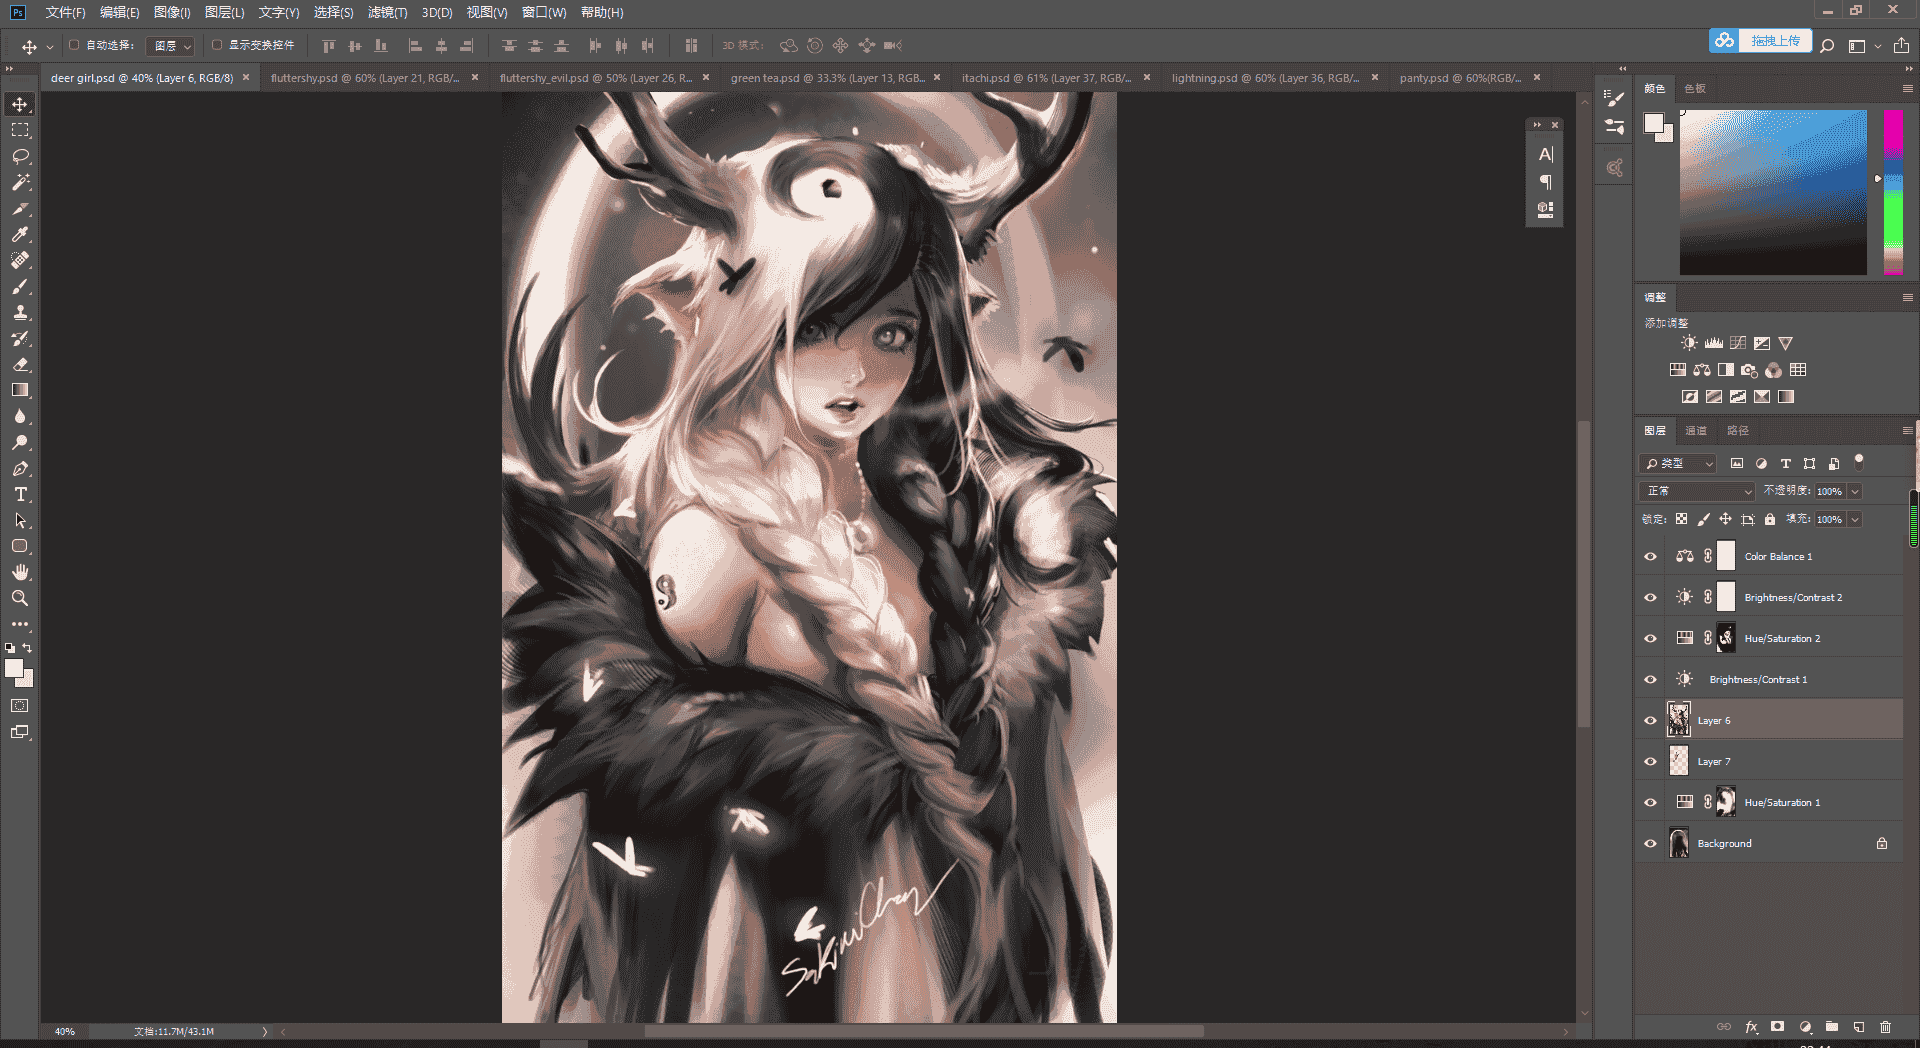
Task: Select the Clone Stamp tool
Action: 20,312
